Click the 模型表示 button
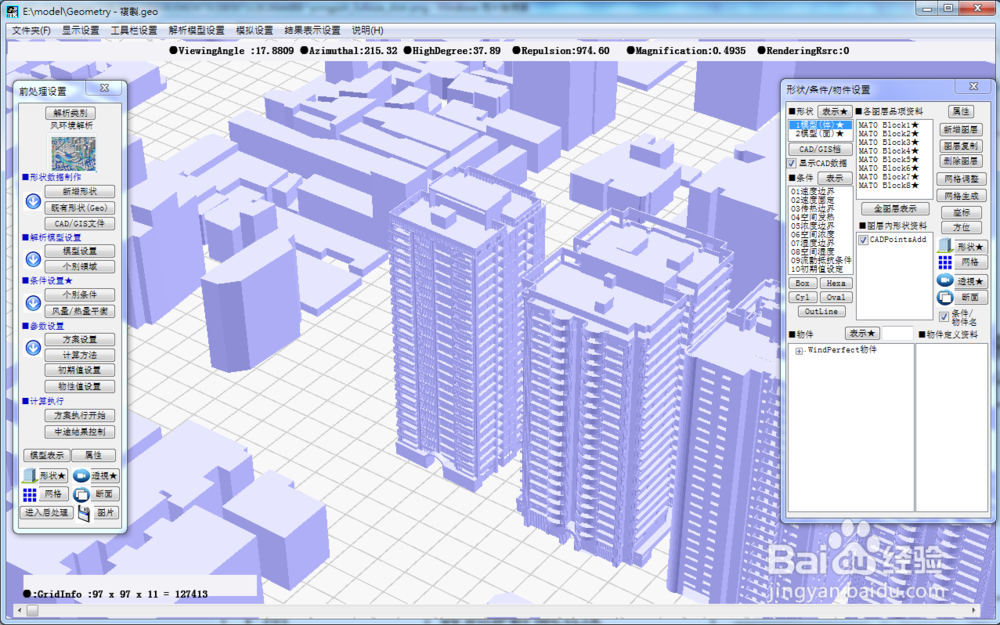1000x625 pixels. coord(47,455)
